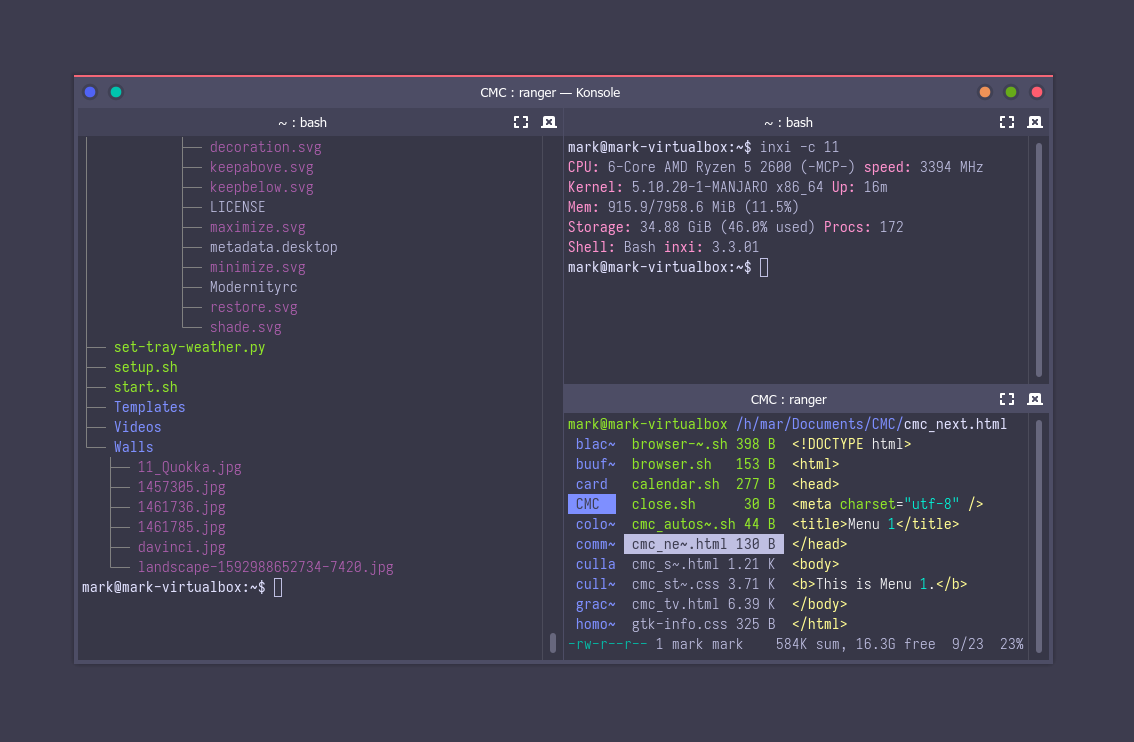Click the left bash prompt cursor

(x=278, y=587)
